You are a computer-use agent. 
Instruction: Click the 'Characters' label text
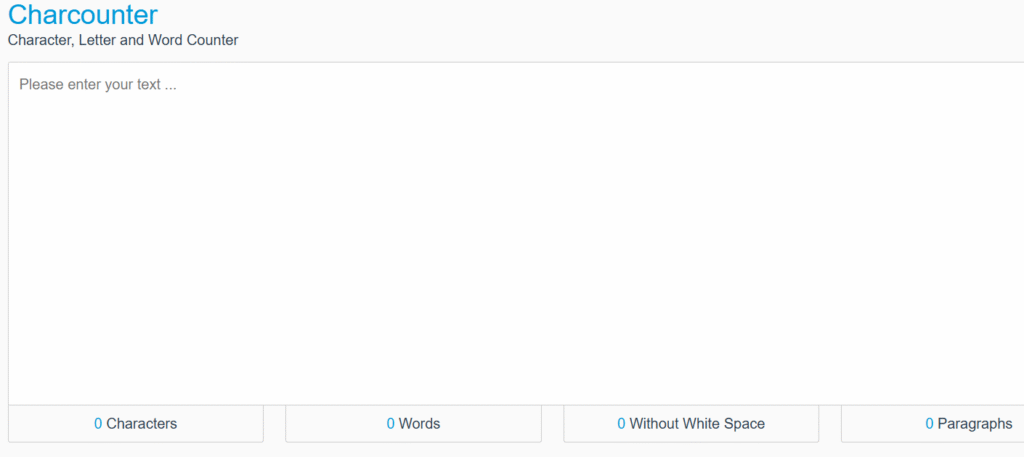click(142, 424)
